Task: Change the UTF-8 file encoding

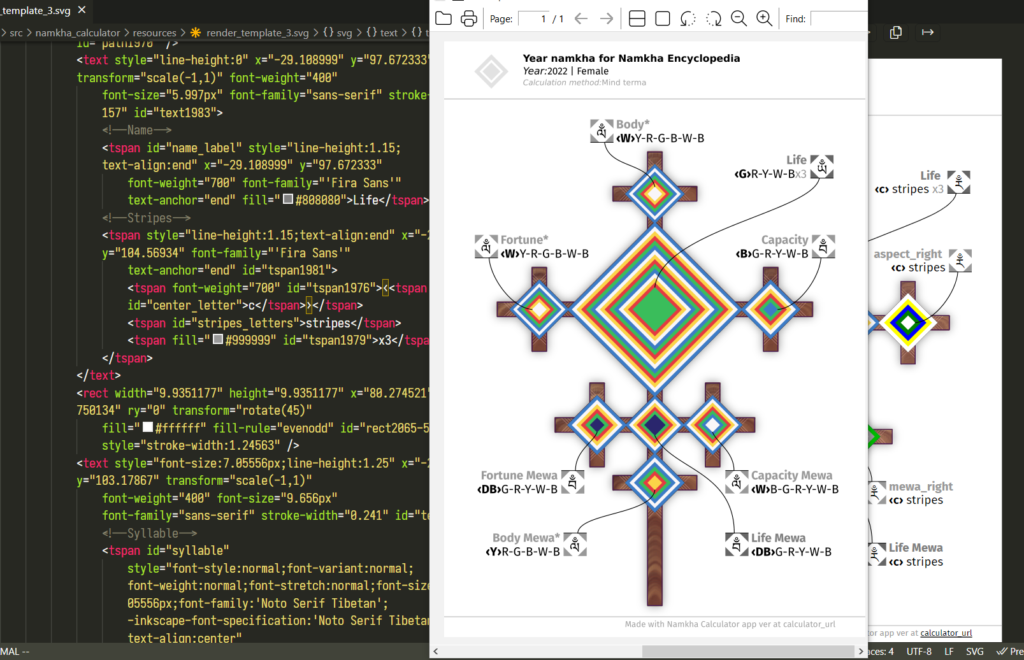Action: coord(919,652)
